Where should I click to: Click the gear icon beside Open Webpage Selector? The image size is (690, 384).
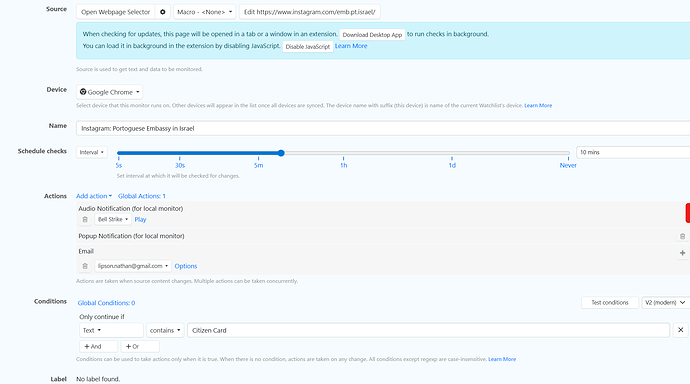162,12
